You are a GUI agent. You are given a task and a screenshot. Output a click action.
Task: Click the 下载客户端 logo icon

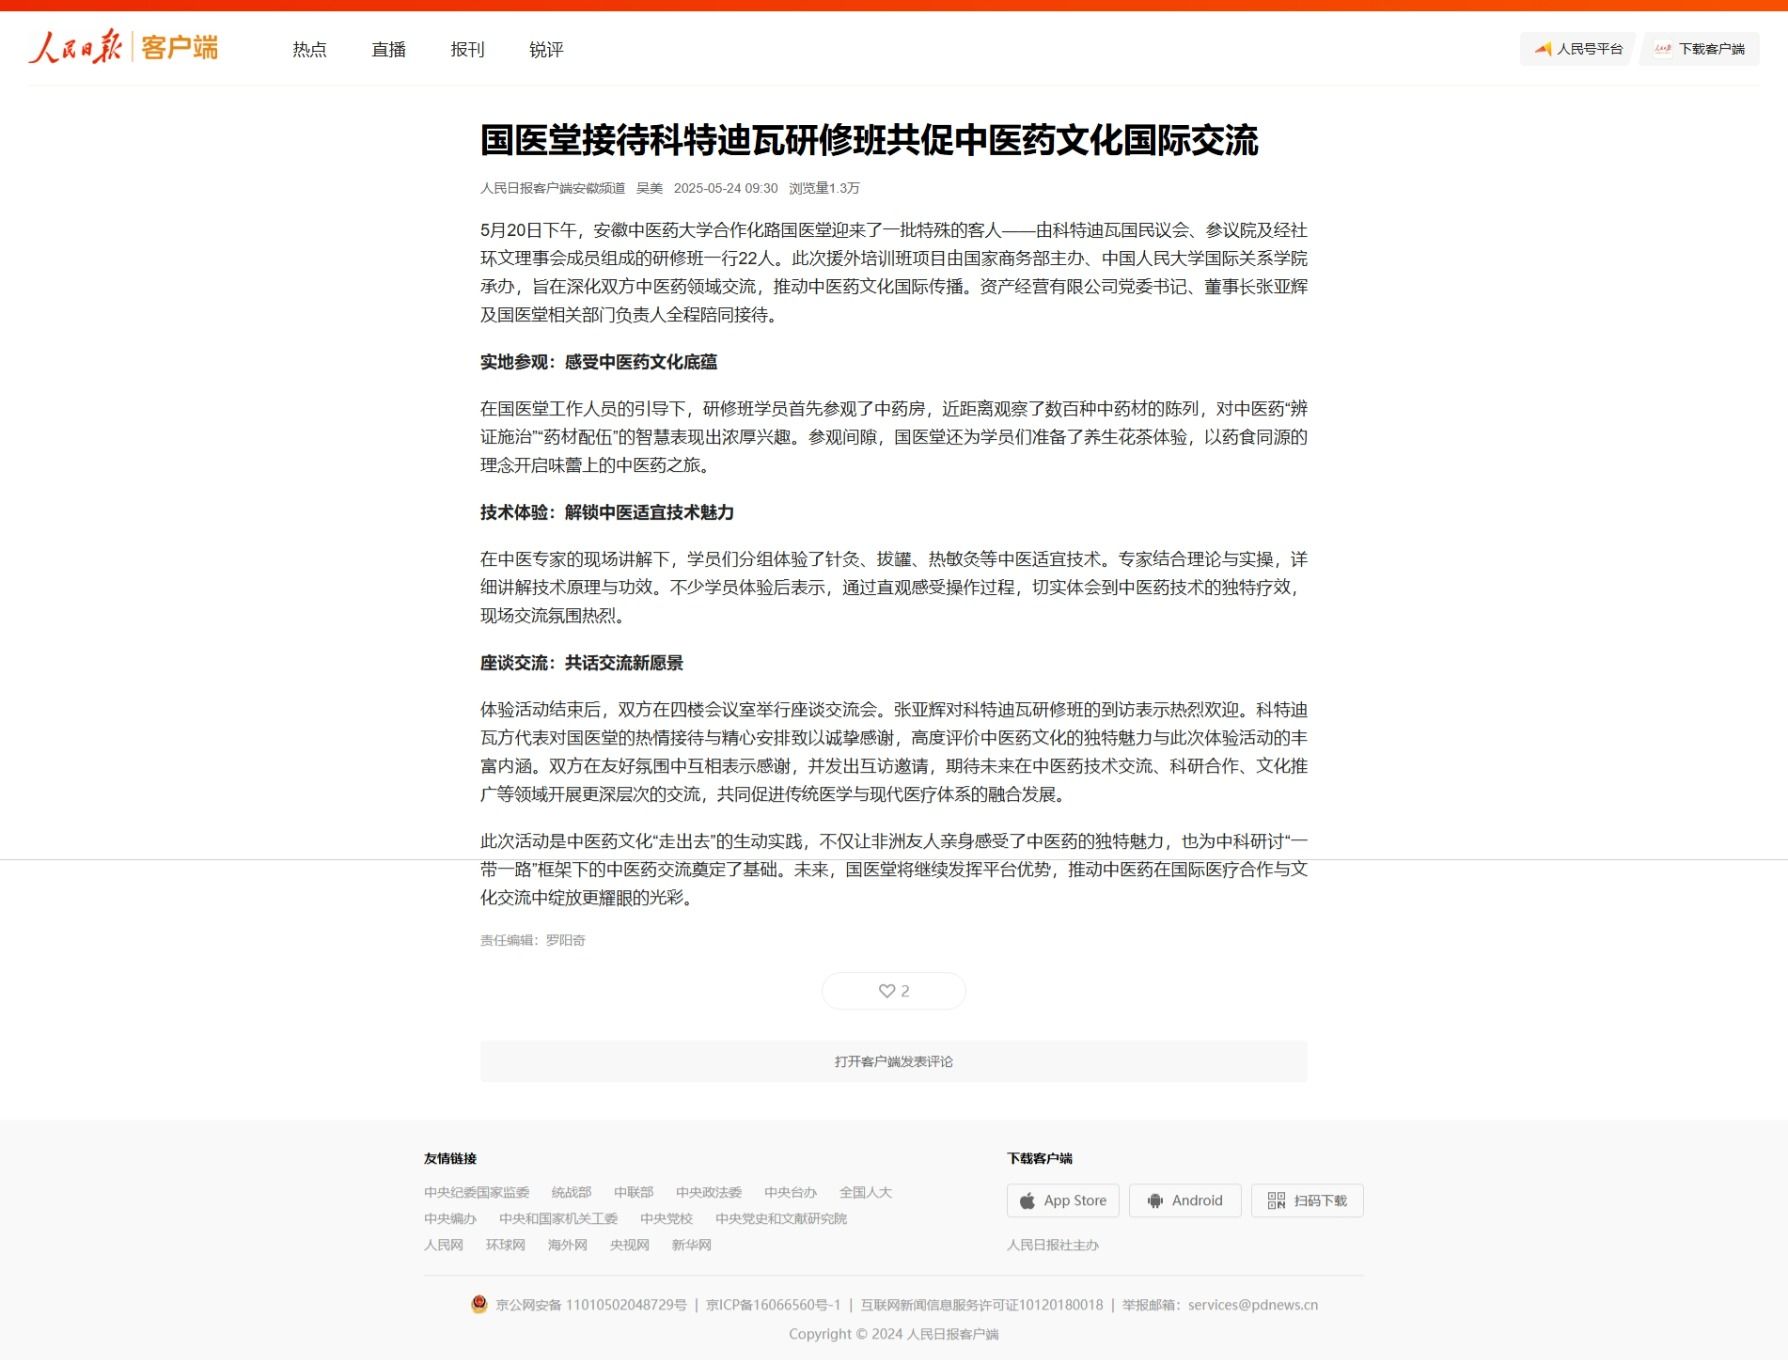click(x=1663, y=49)
